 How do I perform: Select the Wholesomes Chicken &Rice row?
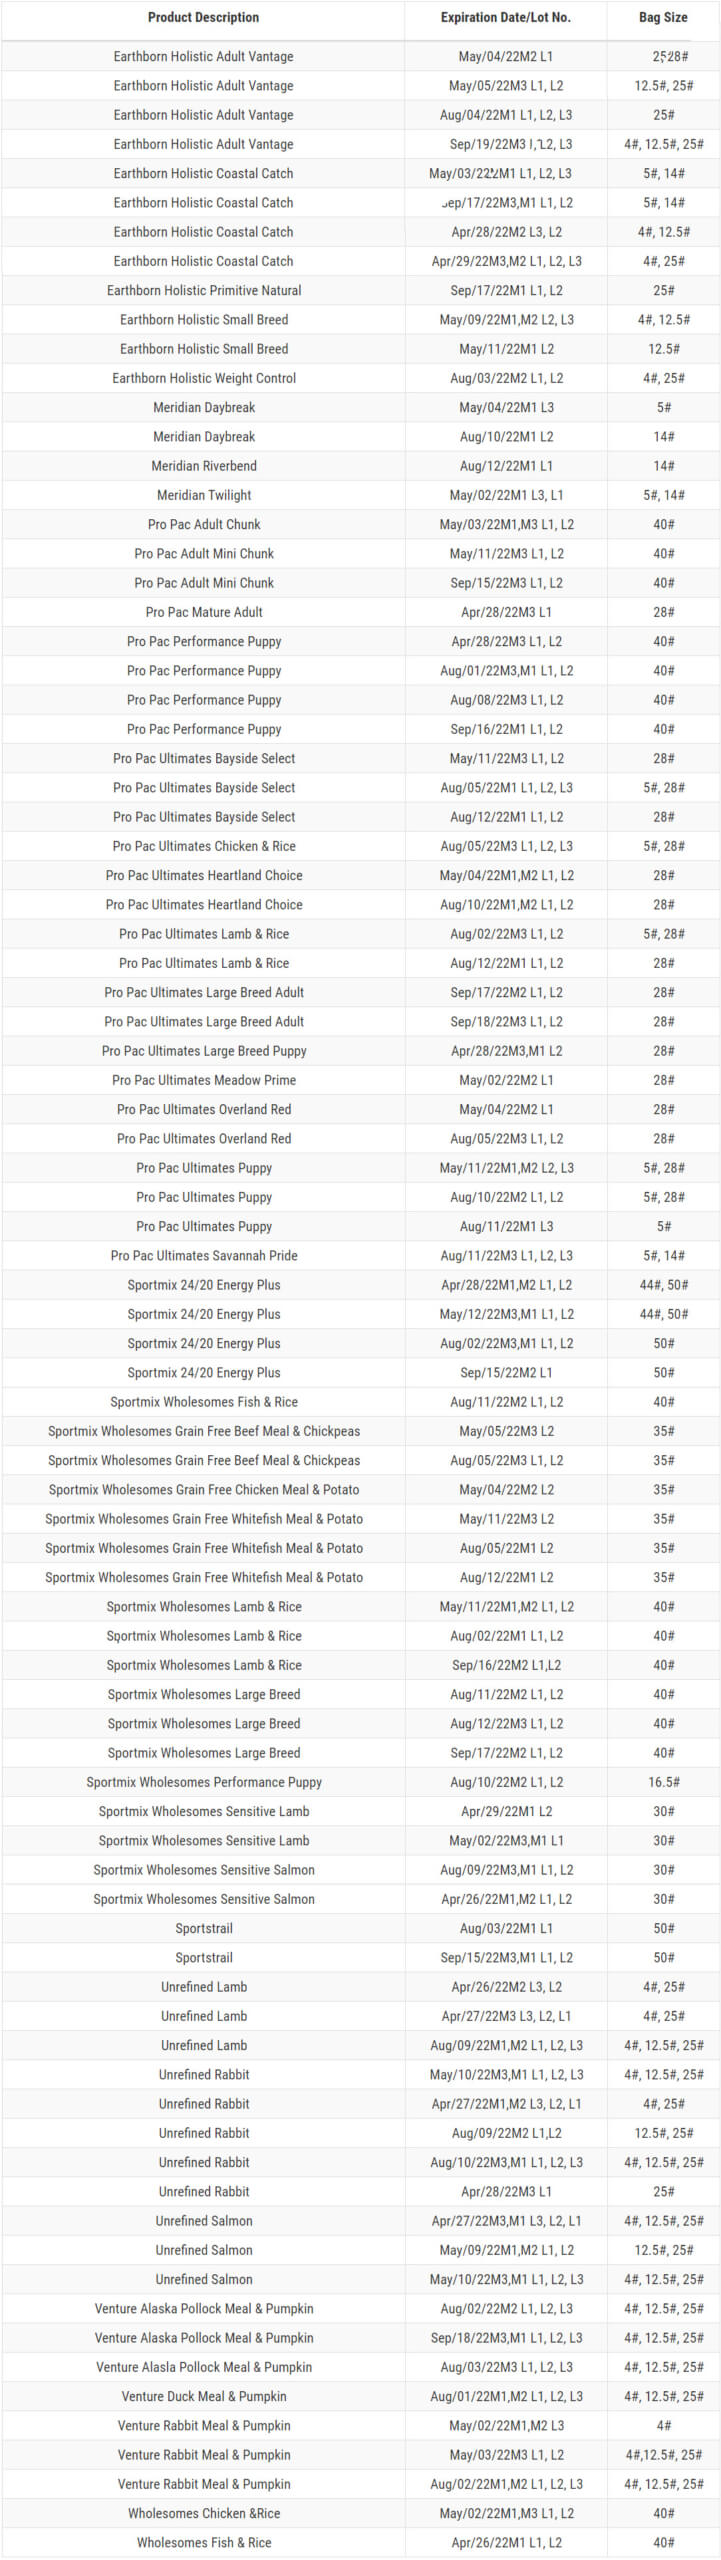point(204,2514)
